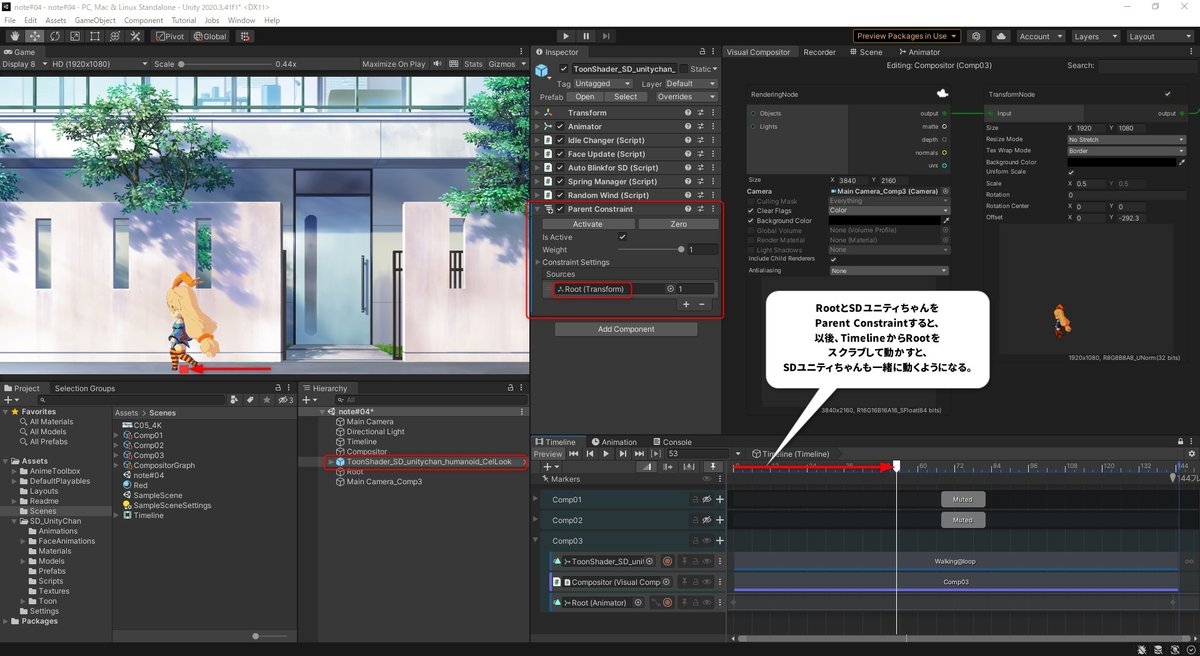Select the Scale tool in toolbar
The image size is (1200, 656).
(74, 36)
